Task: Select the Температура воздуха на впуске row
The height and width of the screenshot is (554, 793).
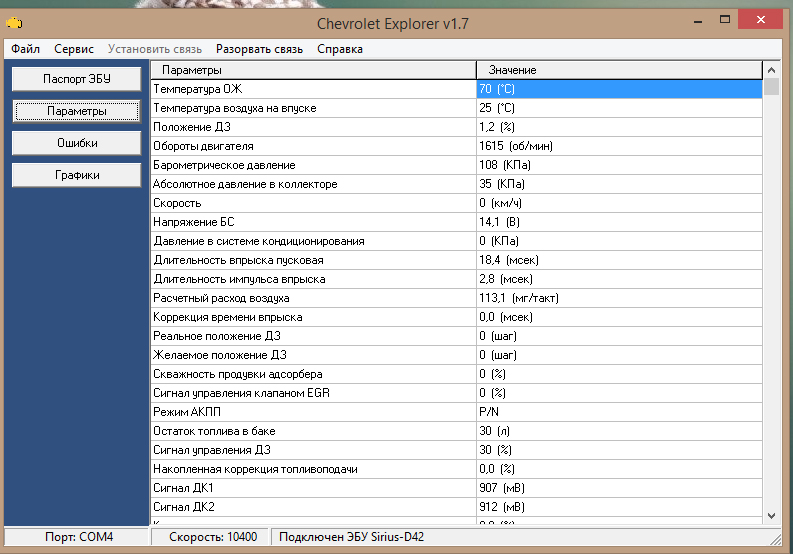Action: (457, 108)
